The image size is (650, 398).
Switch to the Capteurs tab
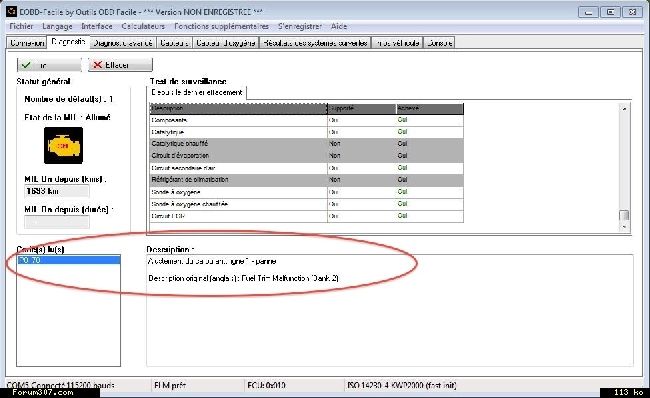pos(174,43)
